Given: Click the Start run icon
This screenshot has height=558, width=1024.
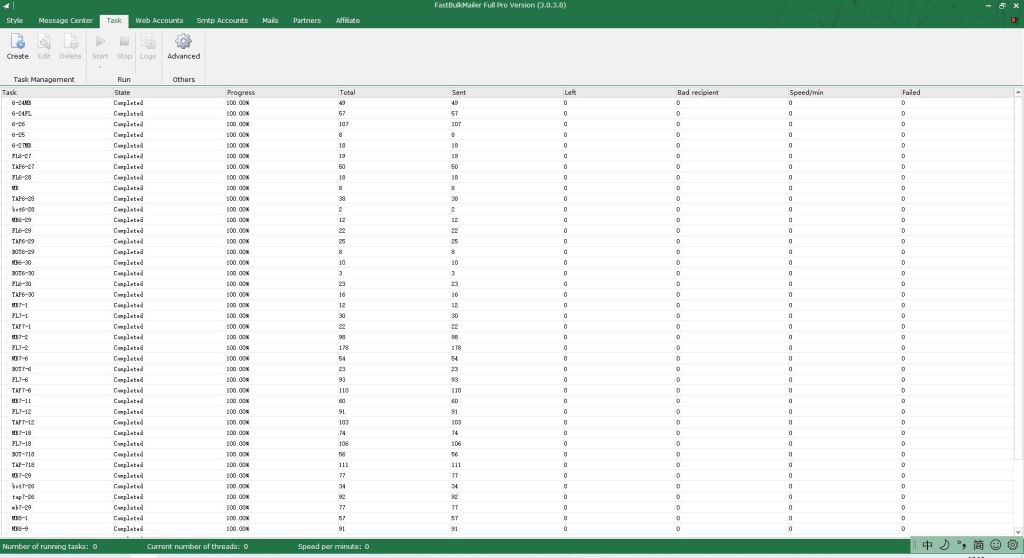Looking at the screenshot, I should tap(100, 45).
